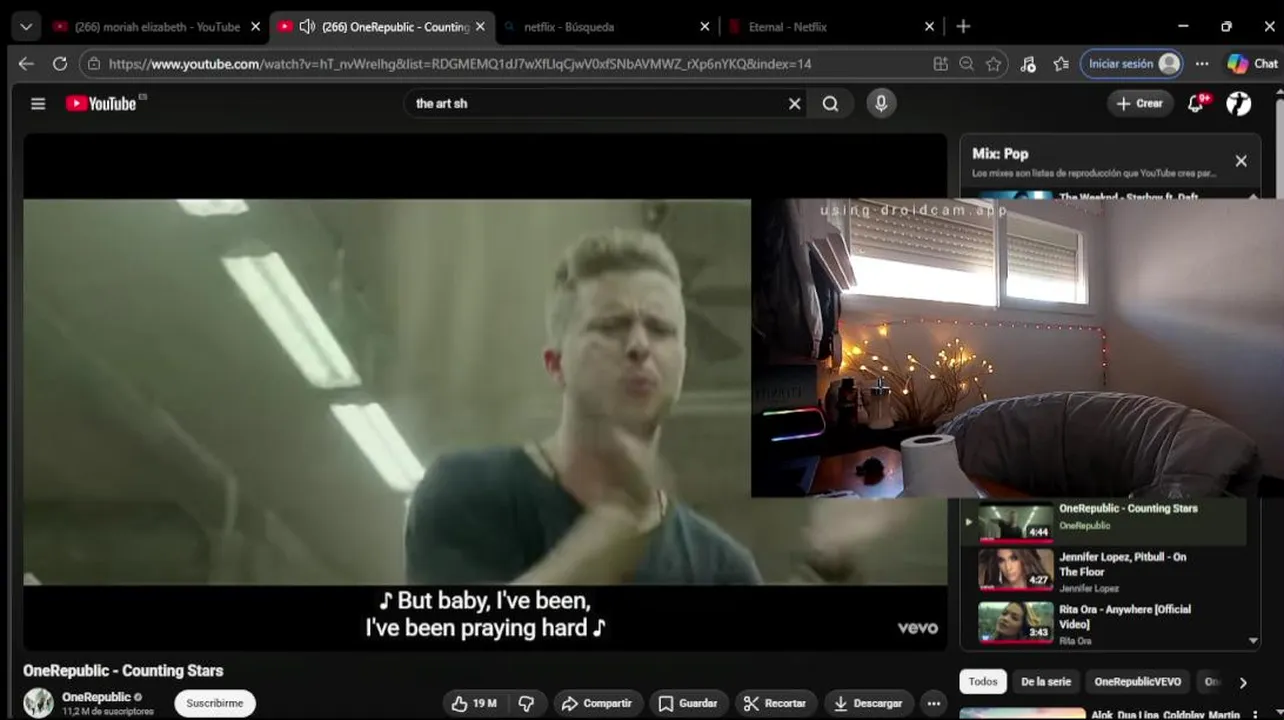Select the browser address bar URL

tap(460, 64)
